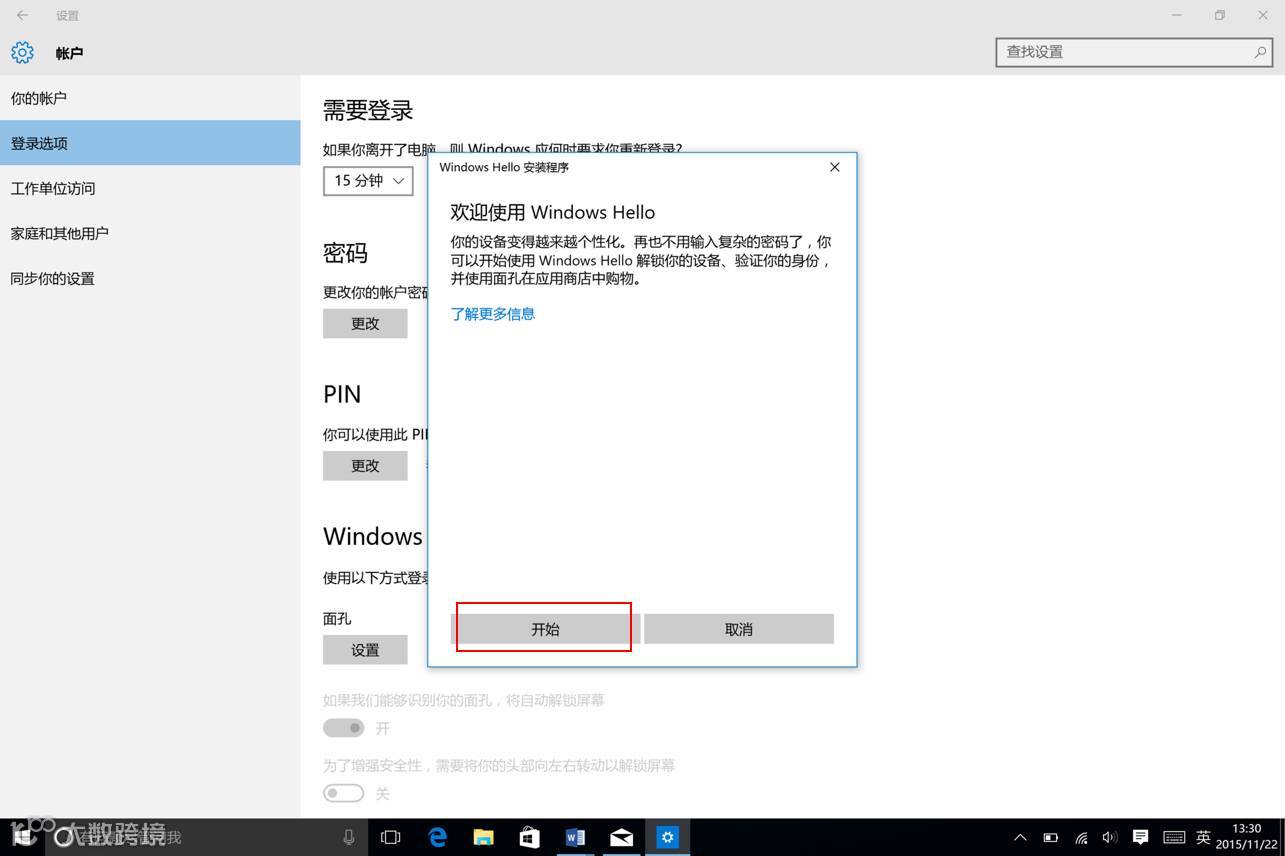Click the magnifier icon in the search box

[1260, 52]
